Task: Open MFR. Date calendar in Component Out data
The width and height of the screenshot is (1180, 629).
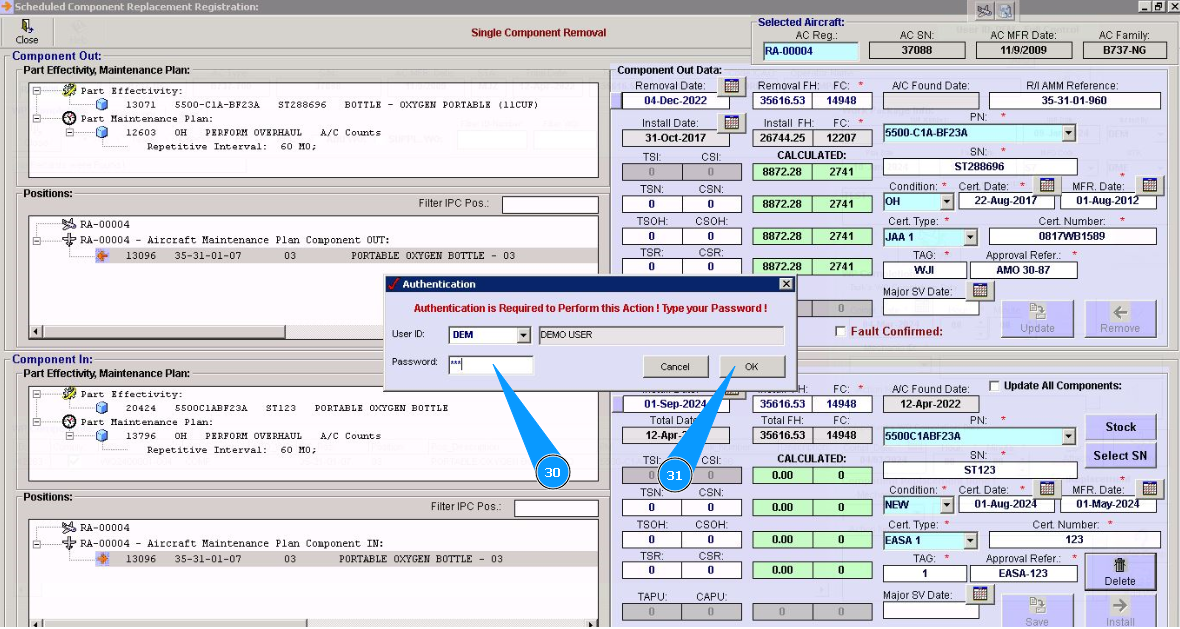Action: [x=1149, y=185]
